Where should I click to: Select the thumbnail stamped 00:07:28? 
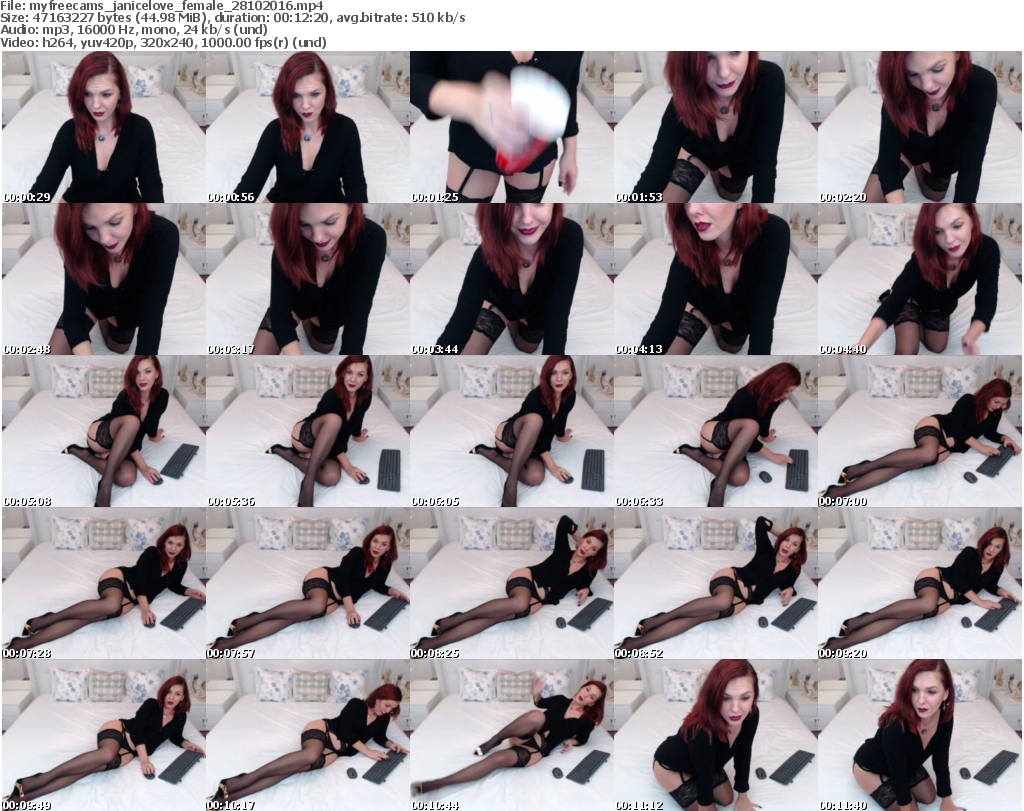[x=104, y=583]
